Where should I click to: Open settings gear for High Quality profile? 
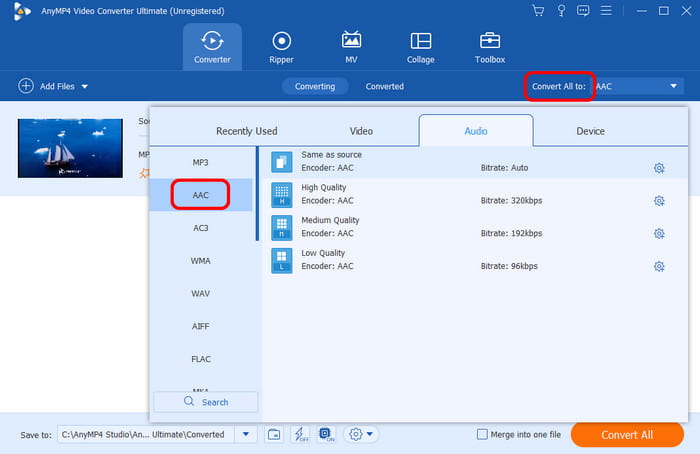[x=659, y=201]
